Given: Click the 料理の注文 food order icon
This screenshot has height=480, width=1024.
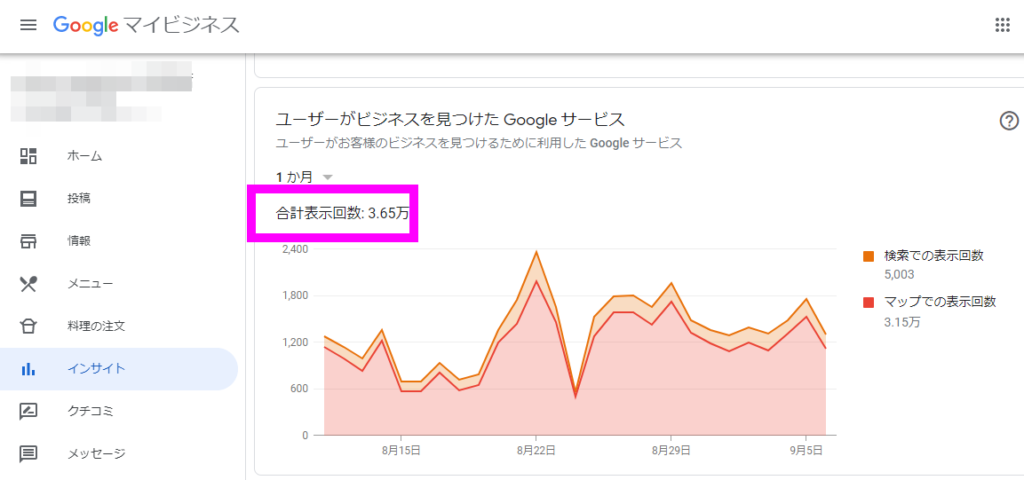Looking at the screenshot, I should click(28, 326).
